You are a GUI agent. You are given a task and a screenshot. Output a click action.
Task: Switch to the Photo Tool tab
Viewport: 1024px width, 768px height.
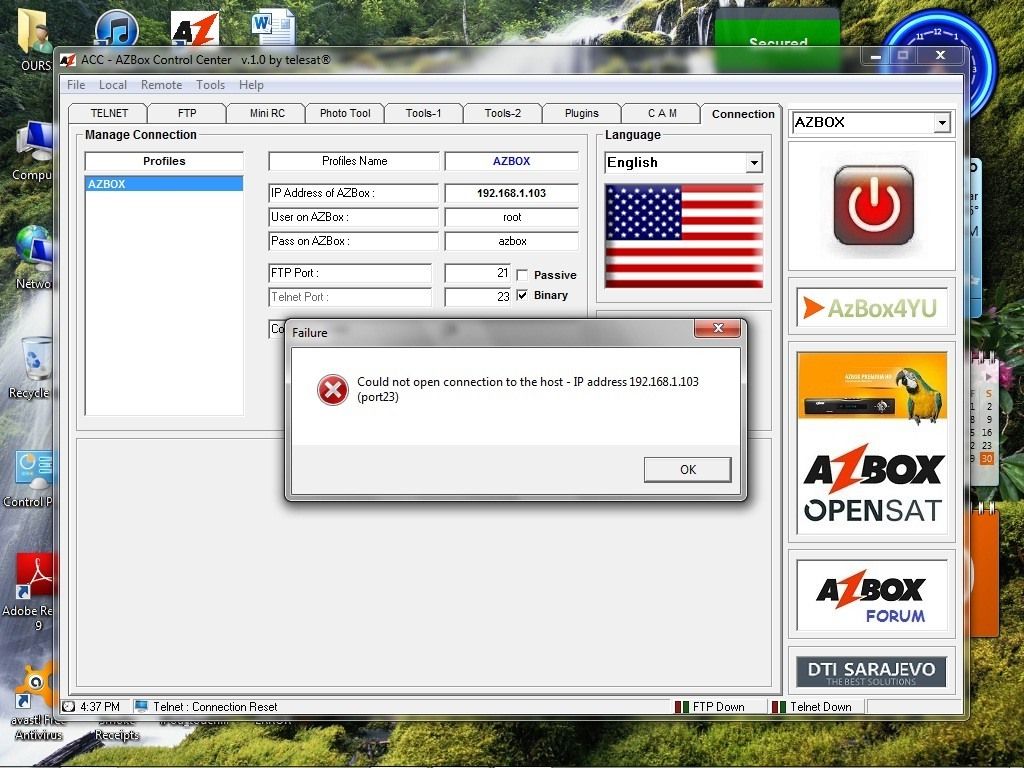point(345,113)
